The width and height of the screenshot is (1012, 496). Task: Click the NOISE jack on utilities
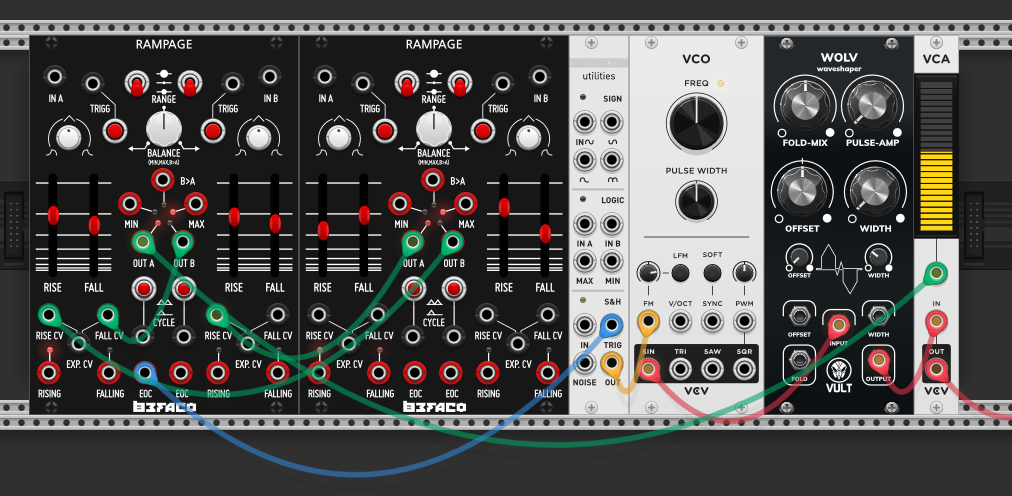click(585, 363)
